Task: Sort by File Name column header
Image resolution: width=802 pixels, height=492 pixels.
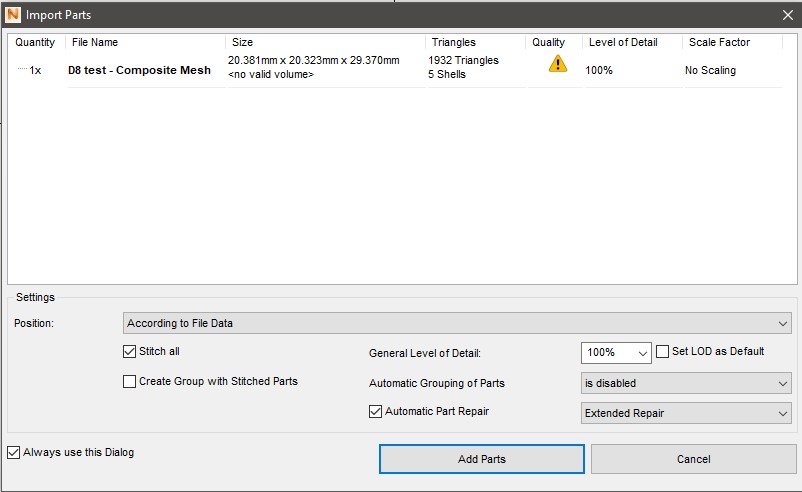Action: (145, 43)
